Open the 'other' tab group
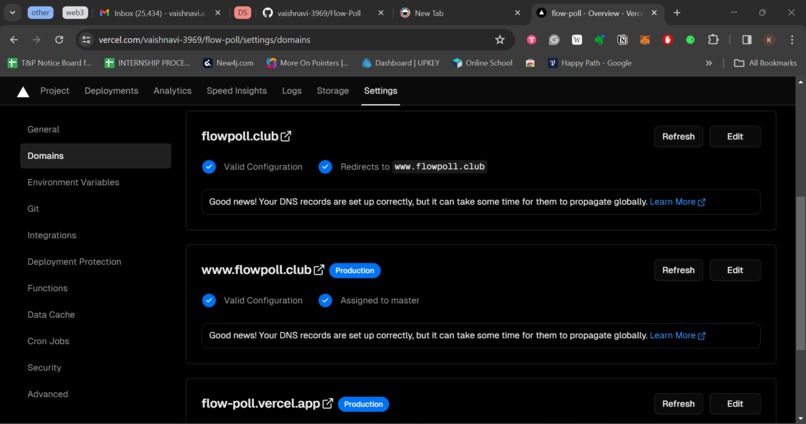The image size is (806, 424). [x=40, y=13]
